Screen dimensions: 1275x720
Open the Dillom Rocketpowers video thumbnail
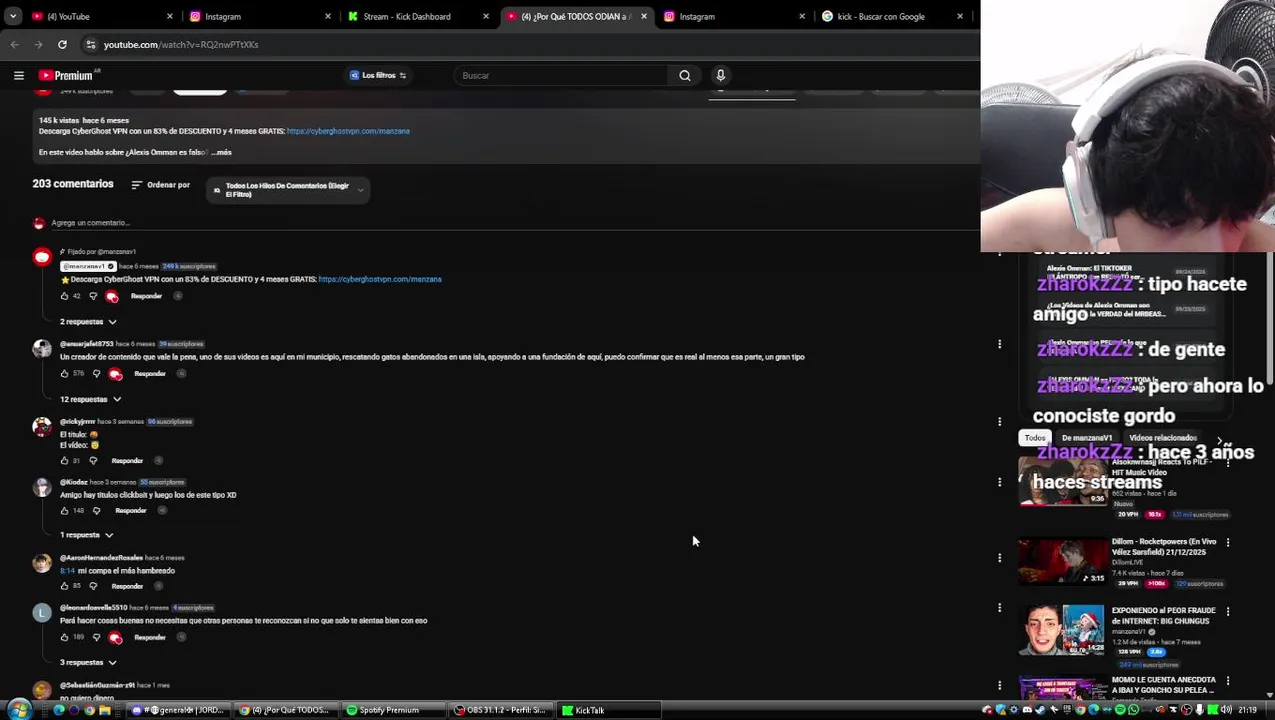coord(1062,560)
